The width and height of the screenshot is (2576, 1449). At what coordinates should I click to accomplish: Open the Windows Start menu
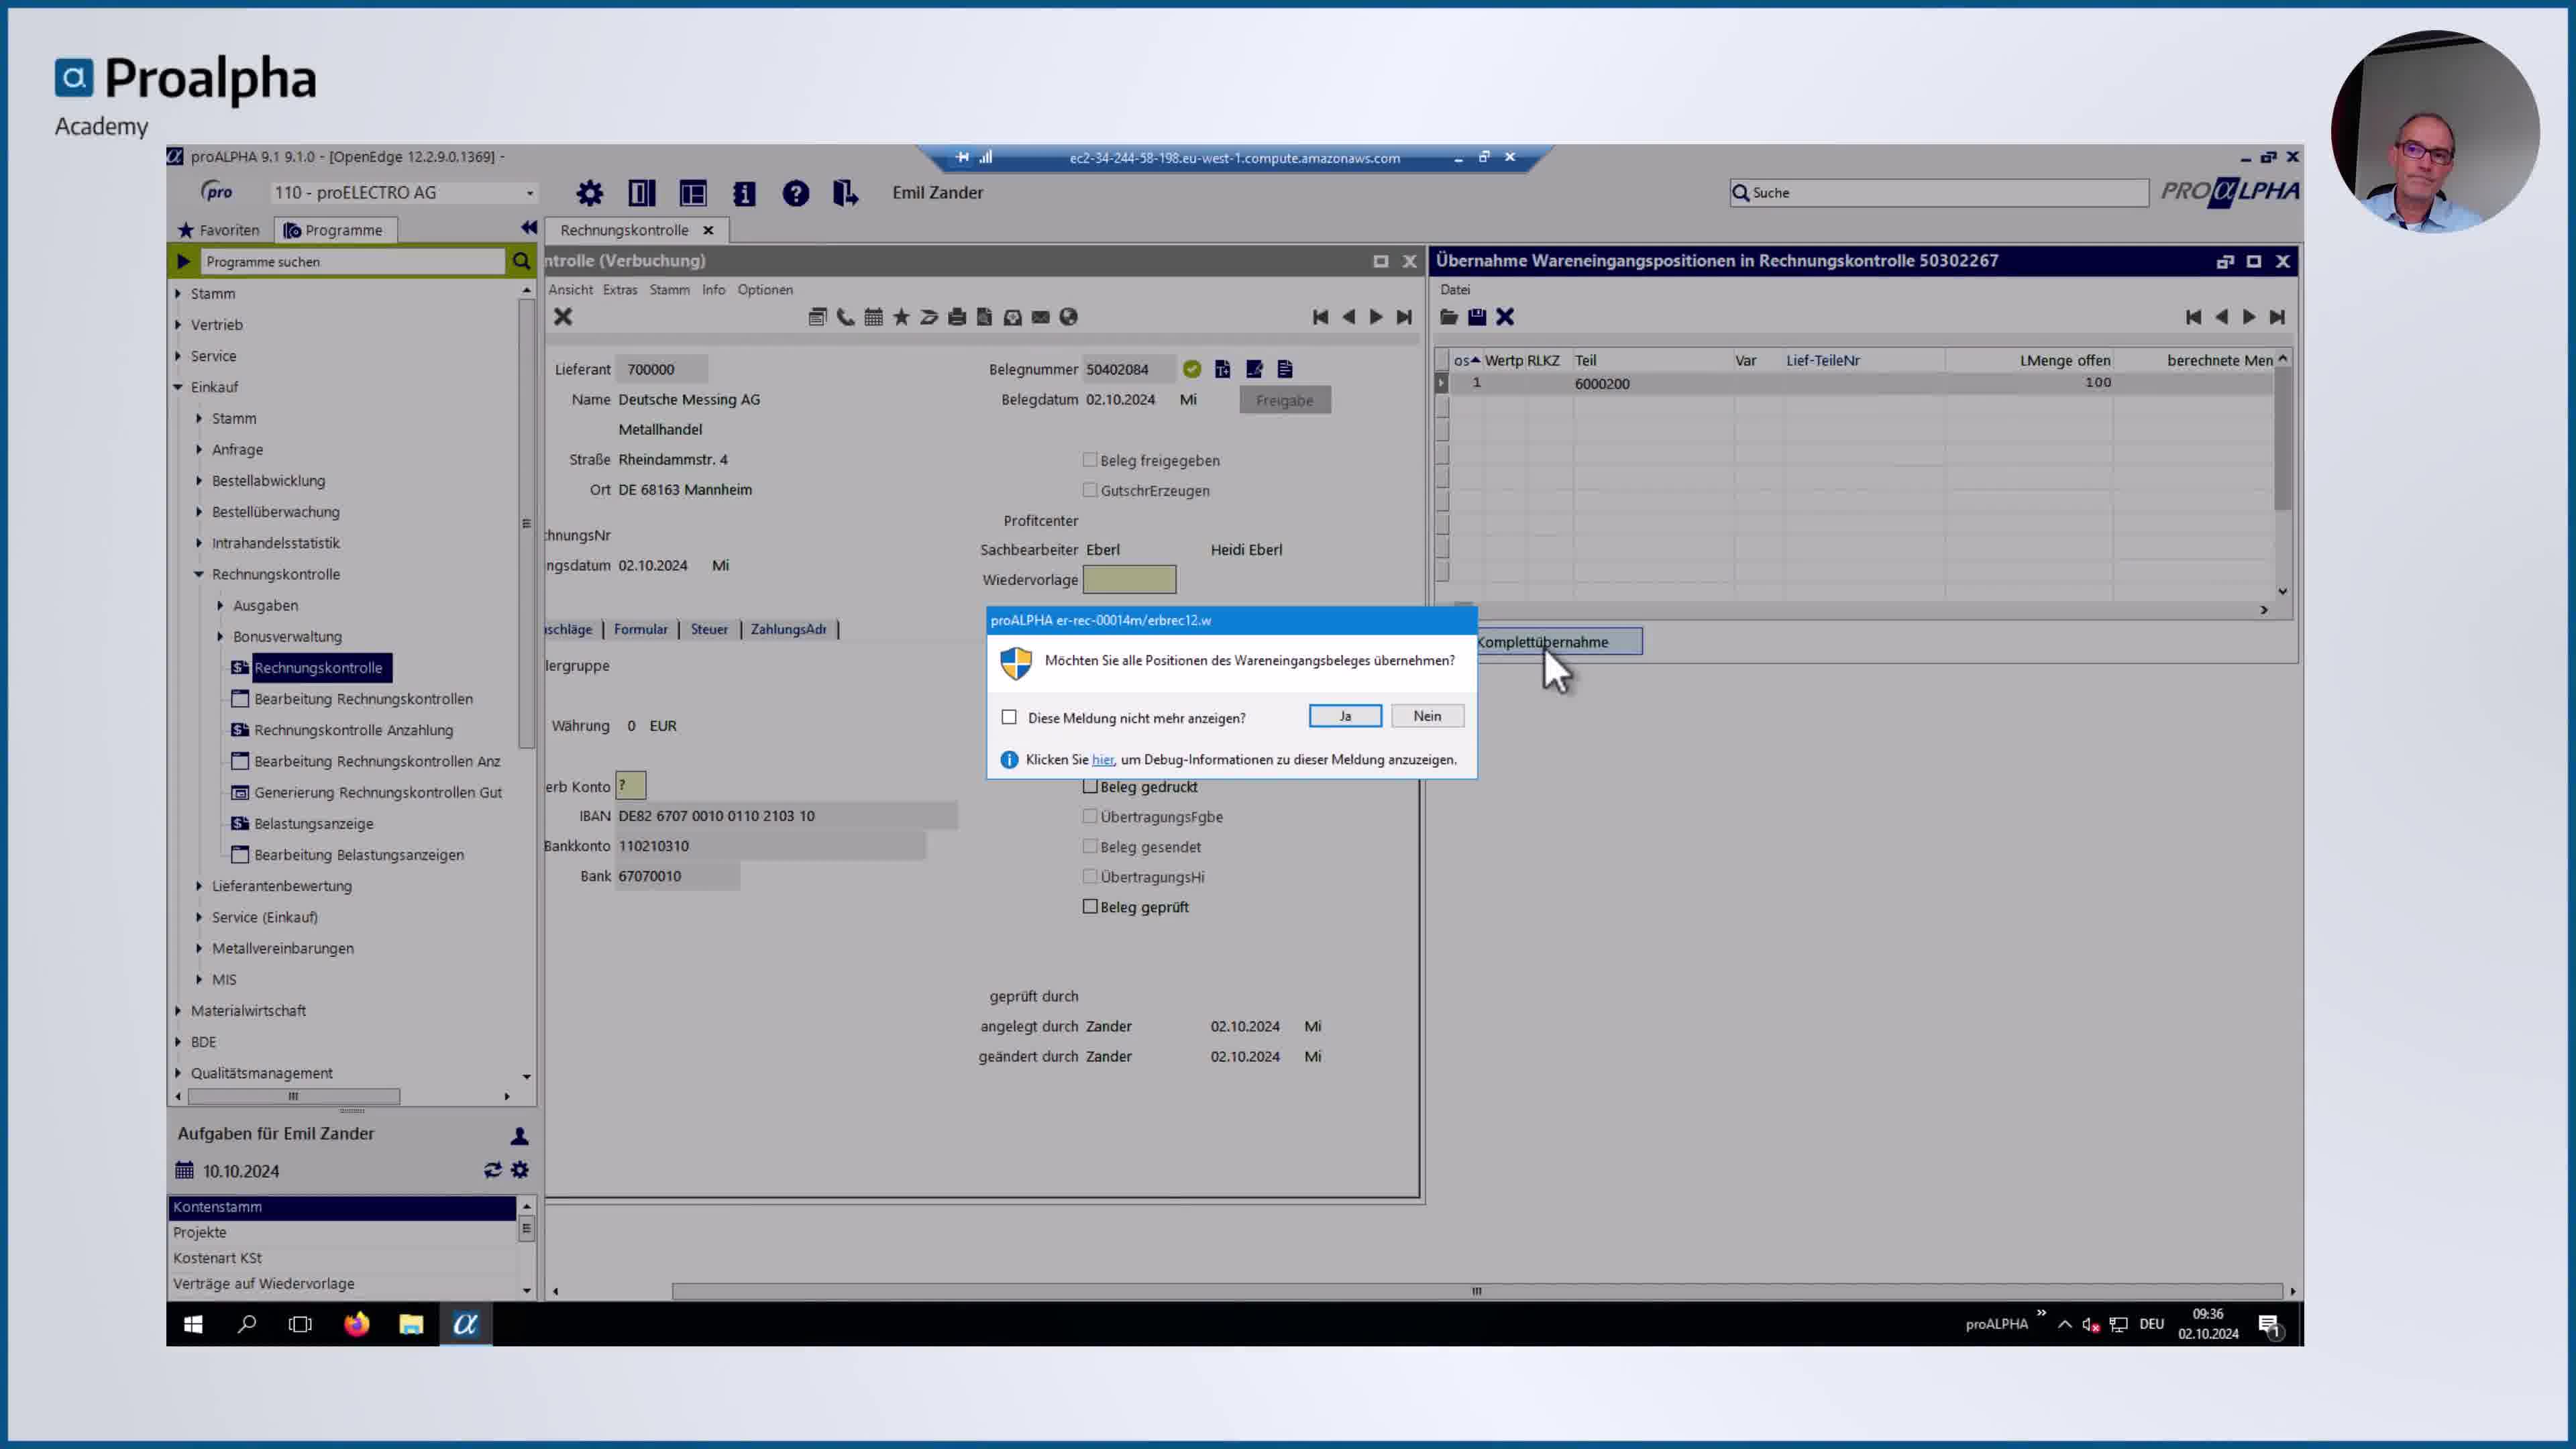click(193, 1324)
